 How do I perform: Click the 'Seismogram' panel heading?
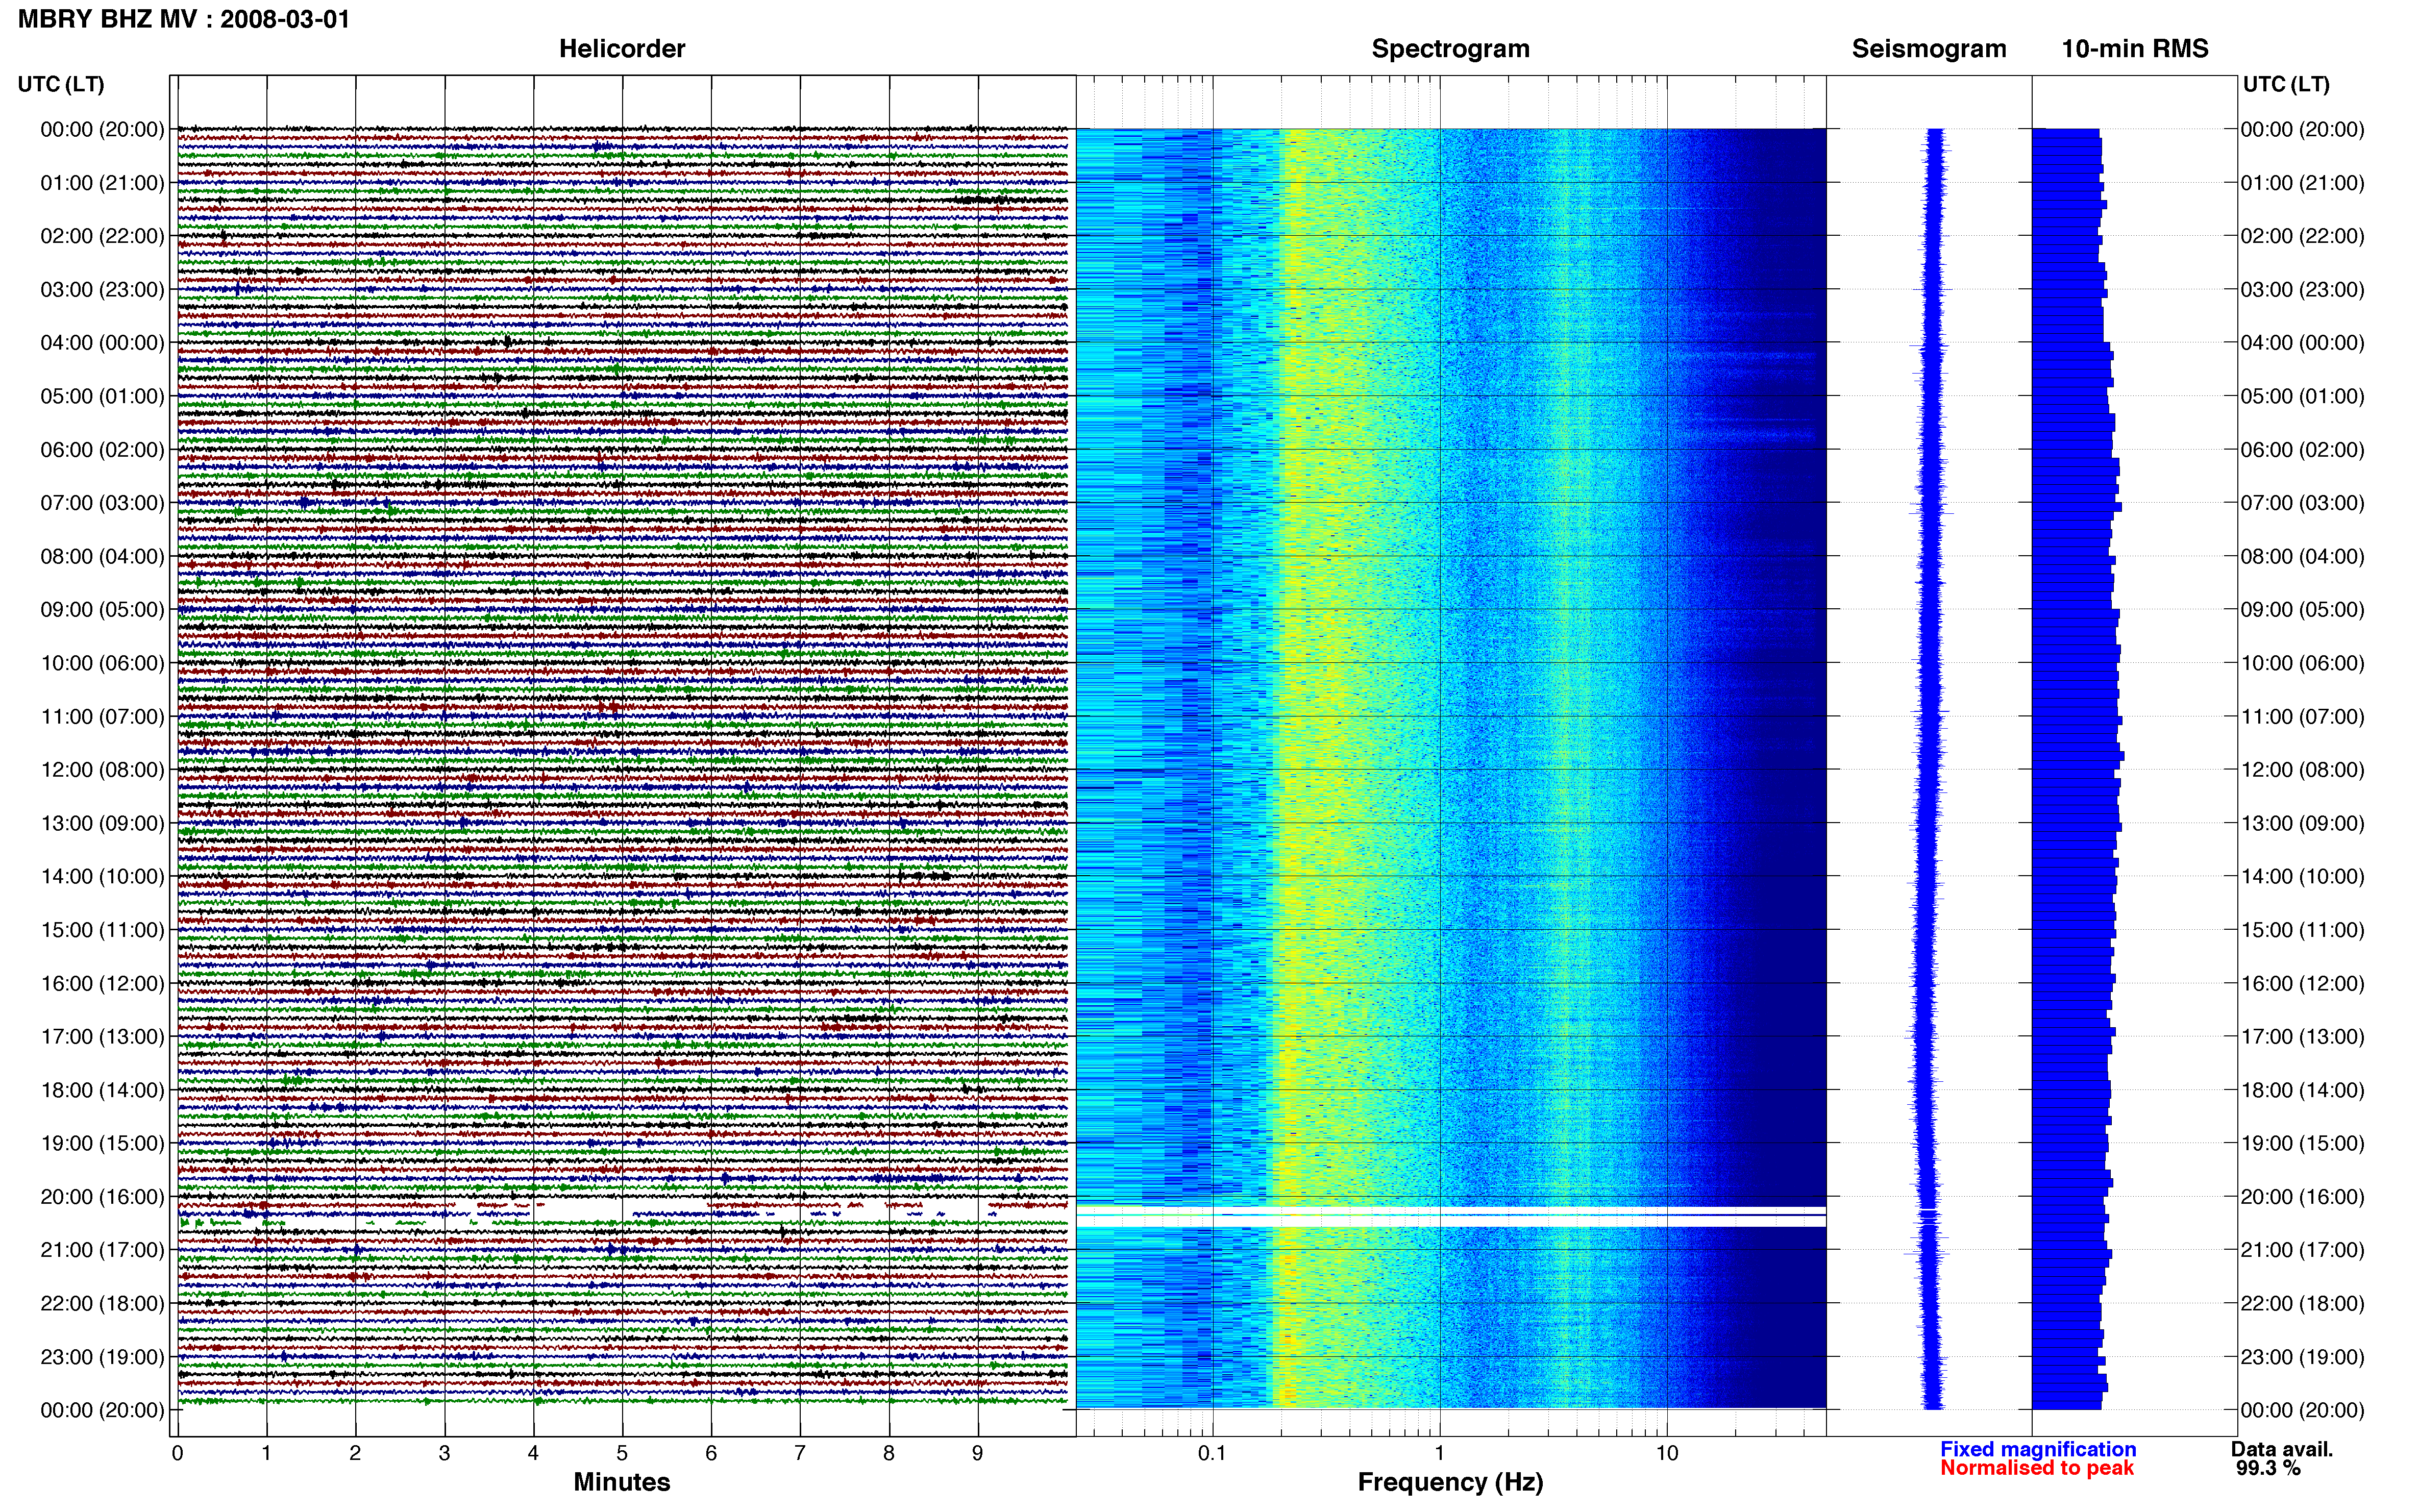[1929, 49]
